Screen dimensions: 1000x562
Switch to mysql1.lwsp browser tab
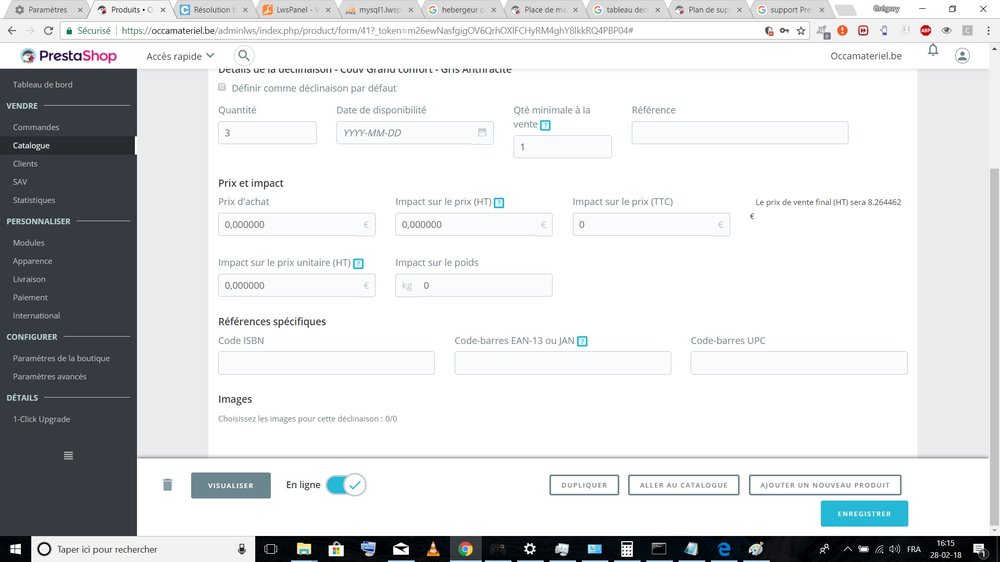pyautogui.click(x=380, y=10)
